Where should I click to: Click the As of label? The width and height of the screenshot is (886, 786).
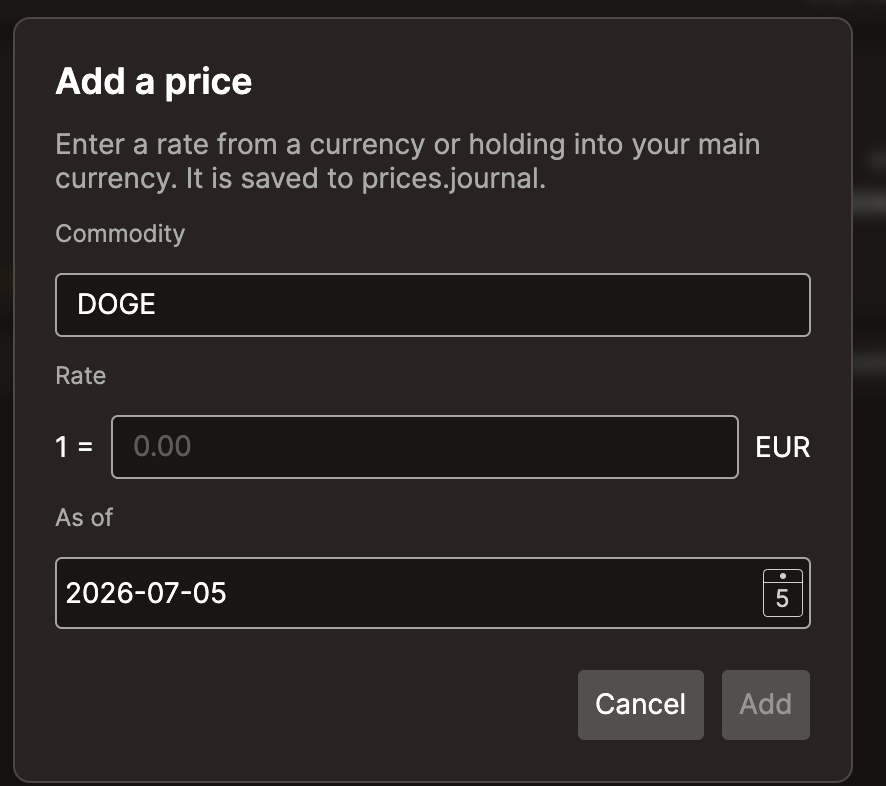84,518
